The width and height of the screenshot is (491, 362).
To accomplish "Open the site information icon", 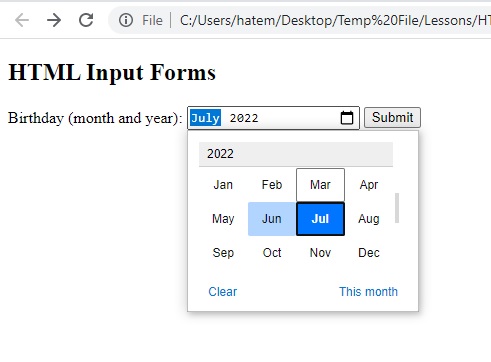I will coord(126,20).
